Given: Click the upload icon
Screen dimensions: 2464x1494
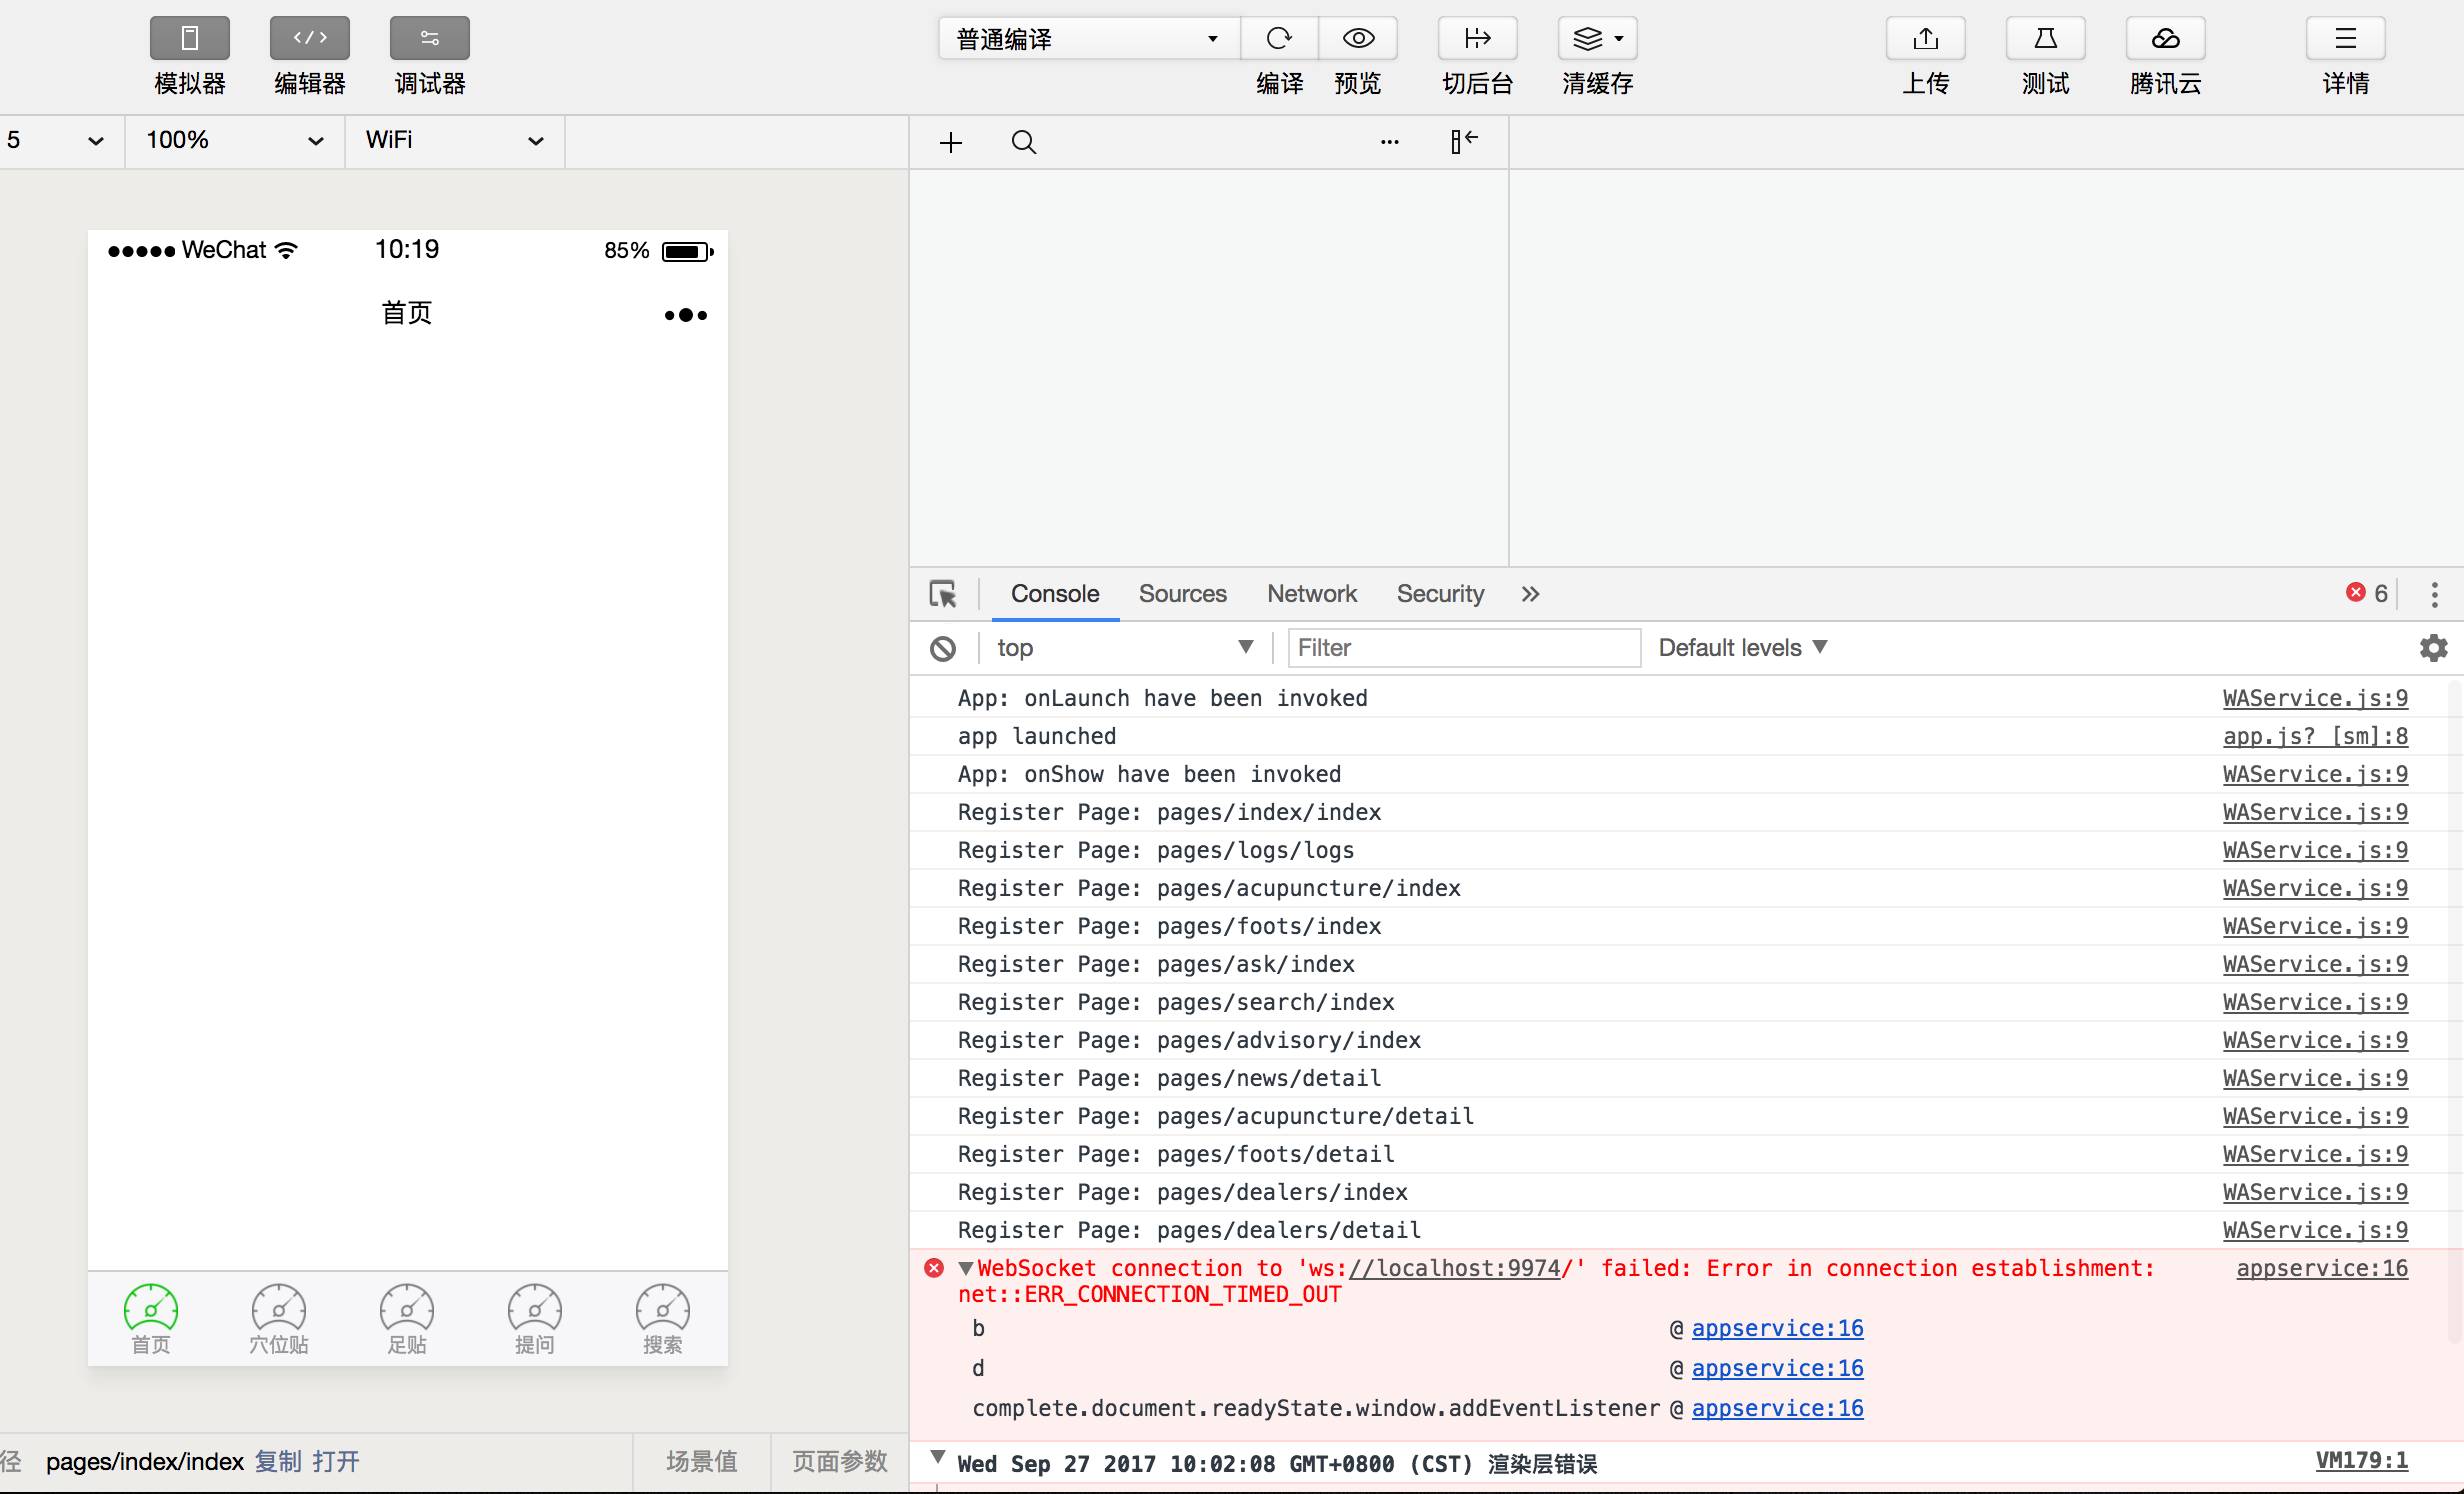Looking at the screenshot, I should point(1925,39).
